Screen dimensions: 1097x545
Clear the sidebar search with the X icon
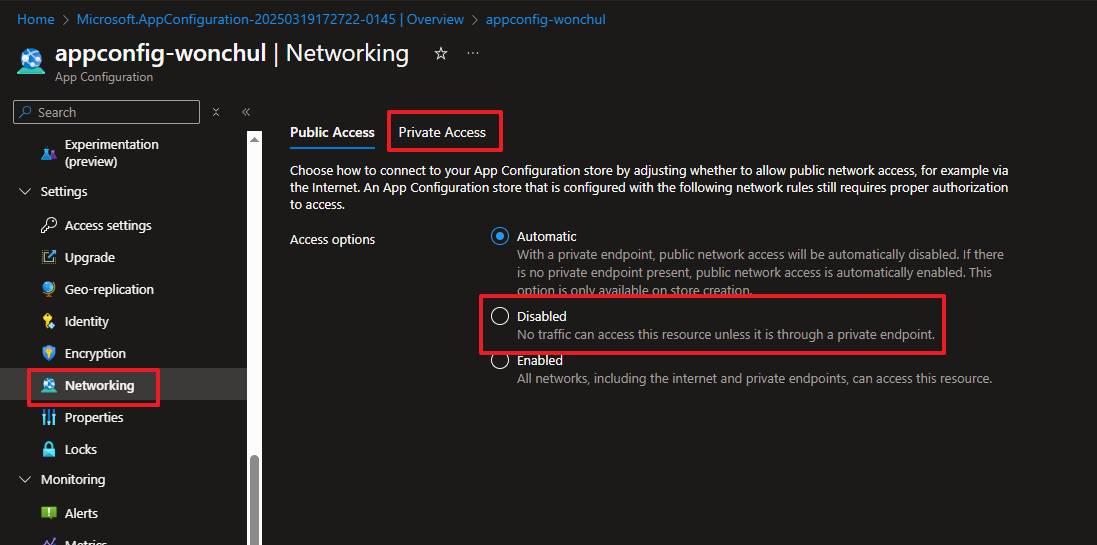(216, 112)
